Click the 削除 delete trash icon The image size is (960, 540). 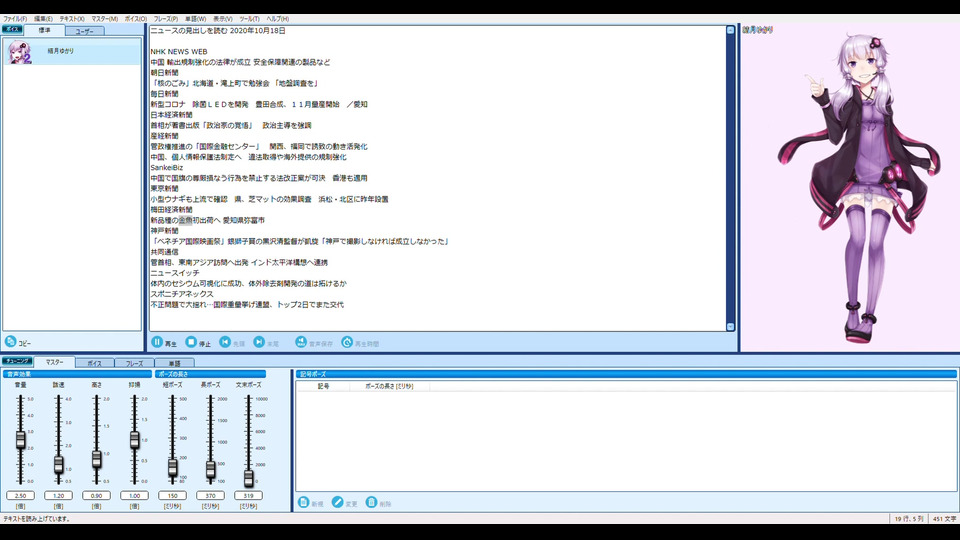click(371, 502)
